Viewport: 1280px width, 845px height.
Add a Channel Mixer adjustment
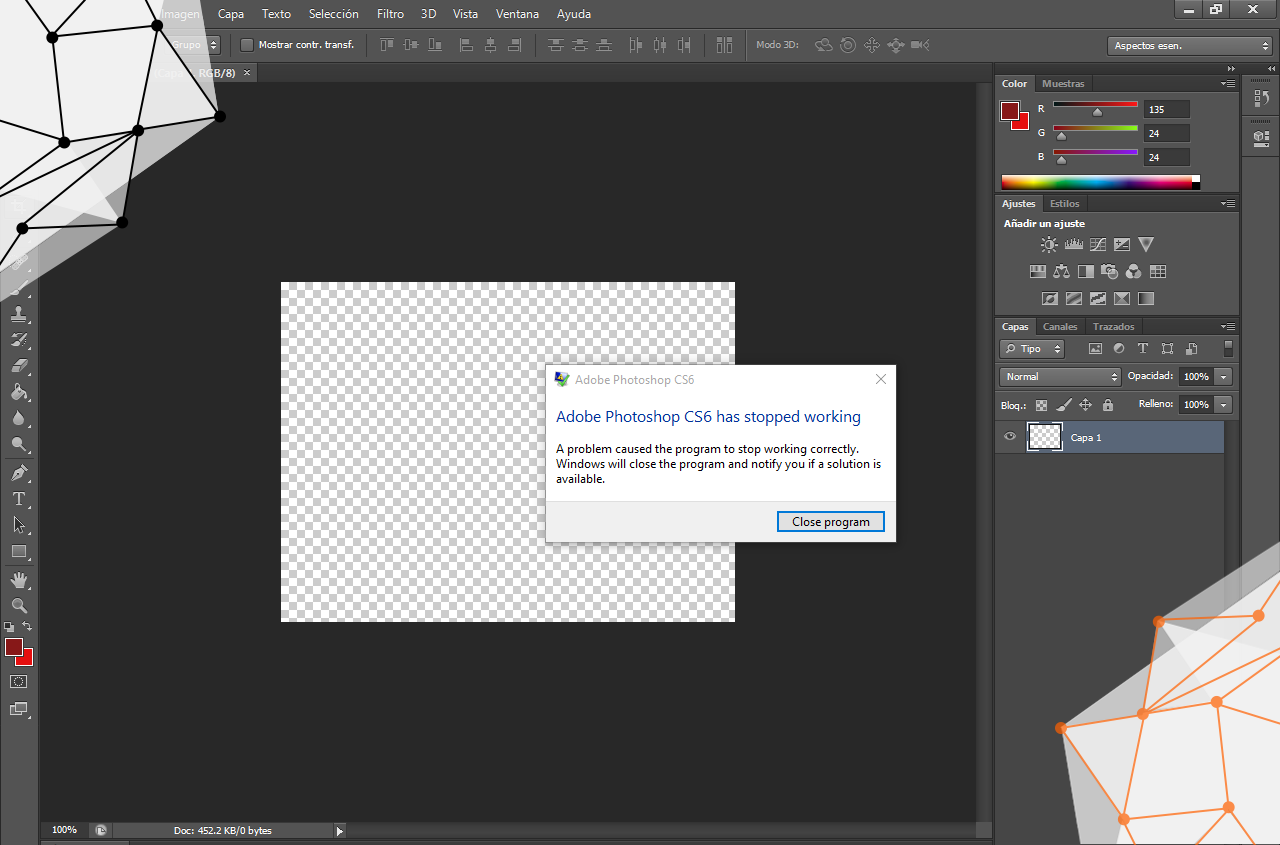point(1134,271)
